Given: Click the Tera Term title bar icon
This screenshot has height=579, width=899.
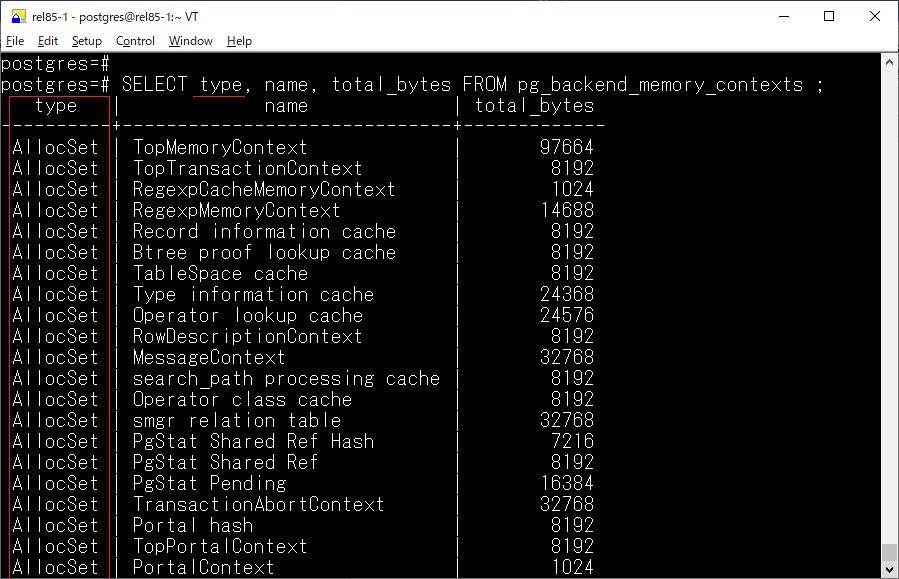Looking at the screenshot, I should (17, 15).
